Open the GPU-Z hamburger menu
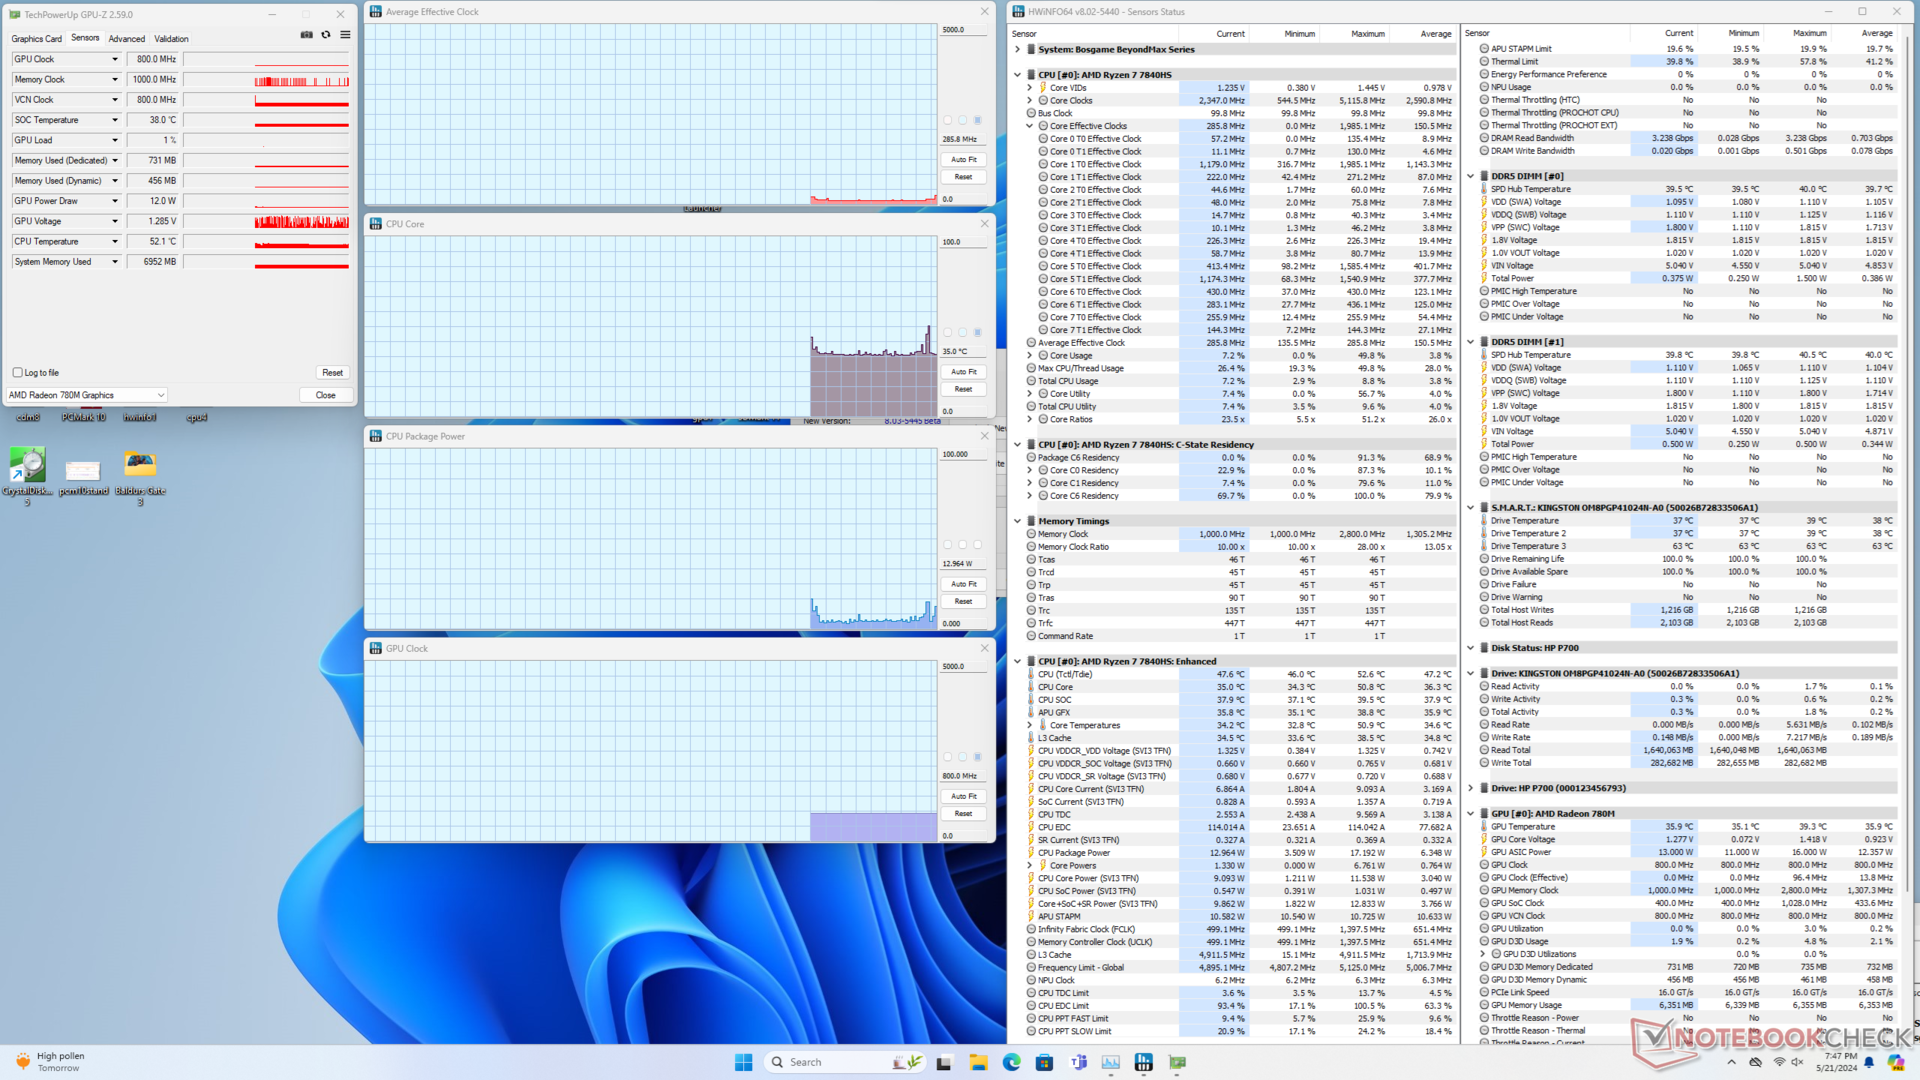Screen dimensions: 1920x1080 pos(345,35)
